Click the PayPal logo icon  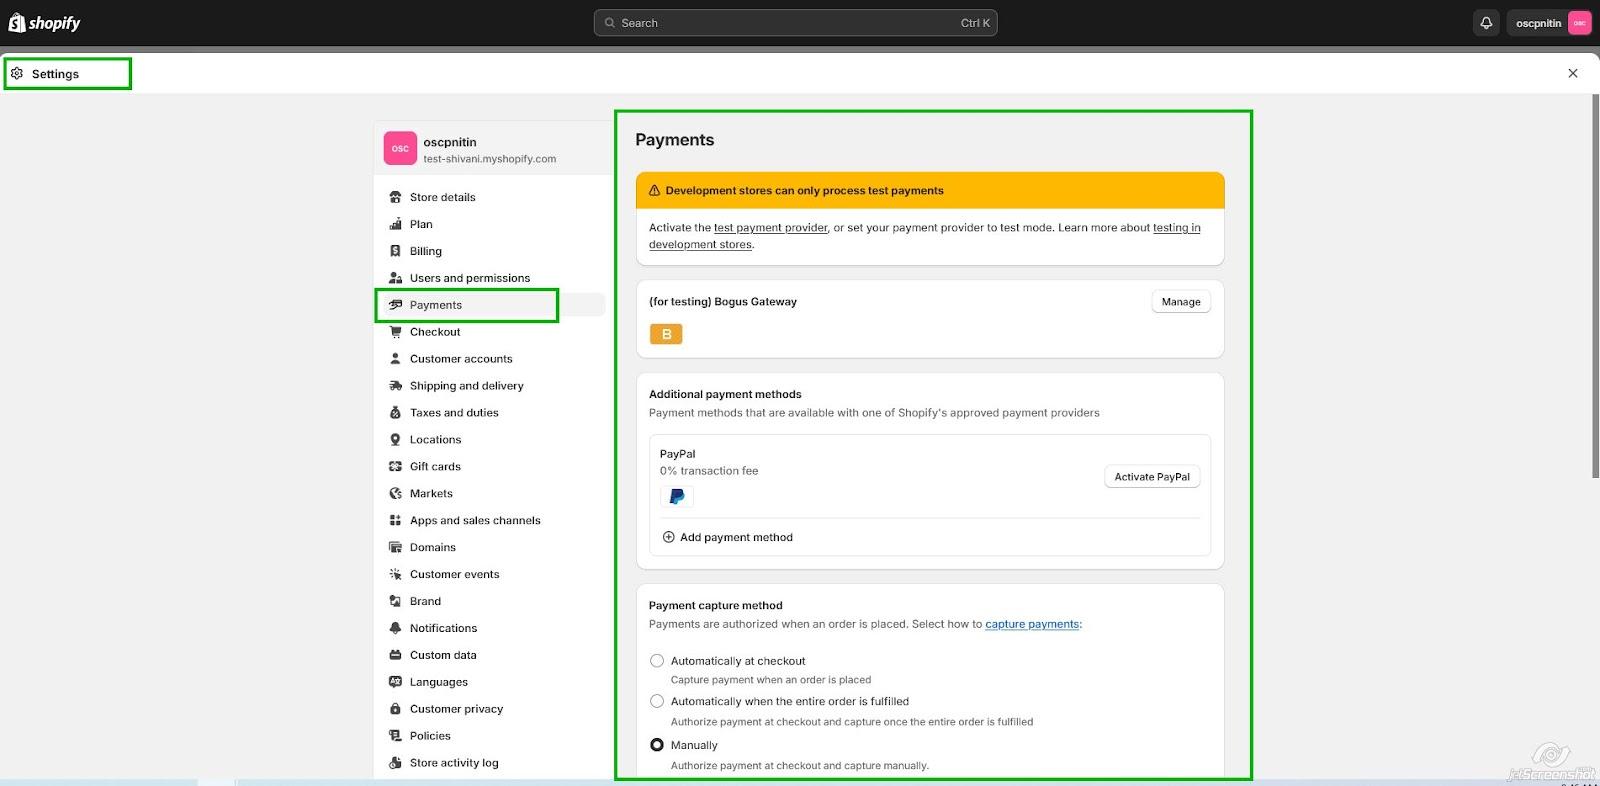point(676,496)
